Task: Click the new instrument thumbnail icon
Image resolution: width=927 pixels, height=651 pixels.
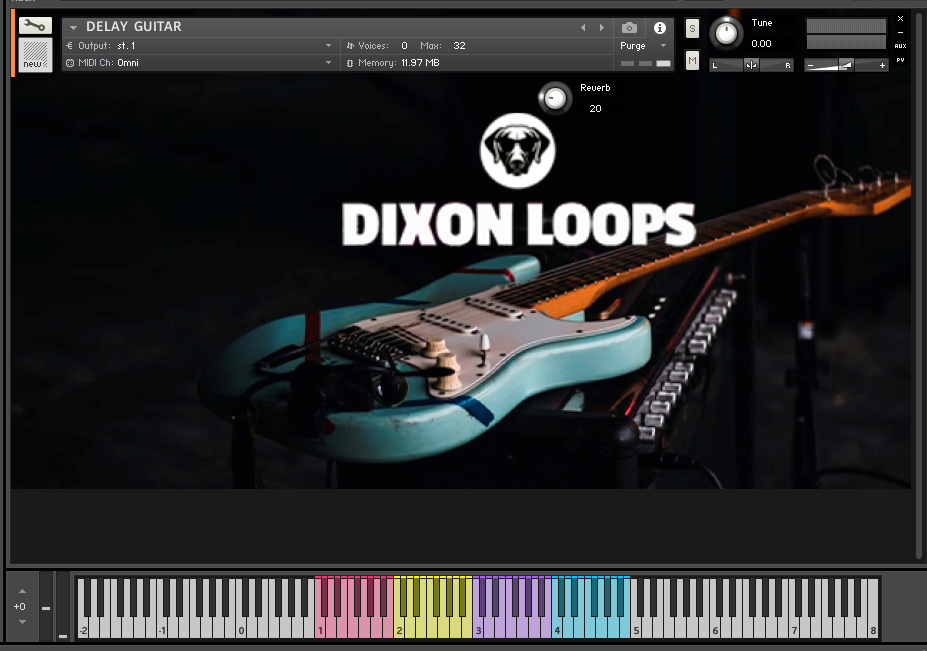Action: tap(35, 55)
